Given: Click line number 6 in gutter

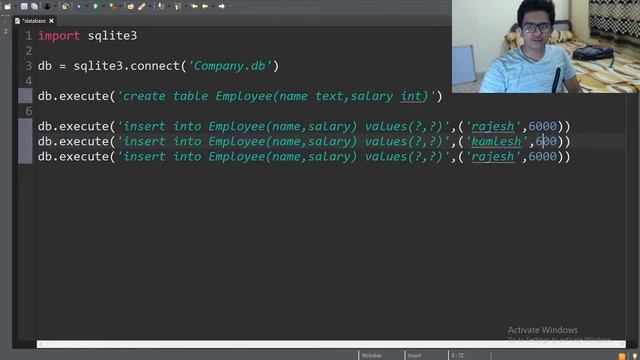Looking at the screenshot, I should point(28,111).
